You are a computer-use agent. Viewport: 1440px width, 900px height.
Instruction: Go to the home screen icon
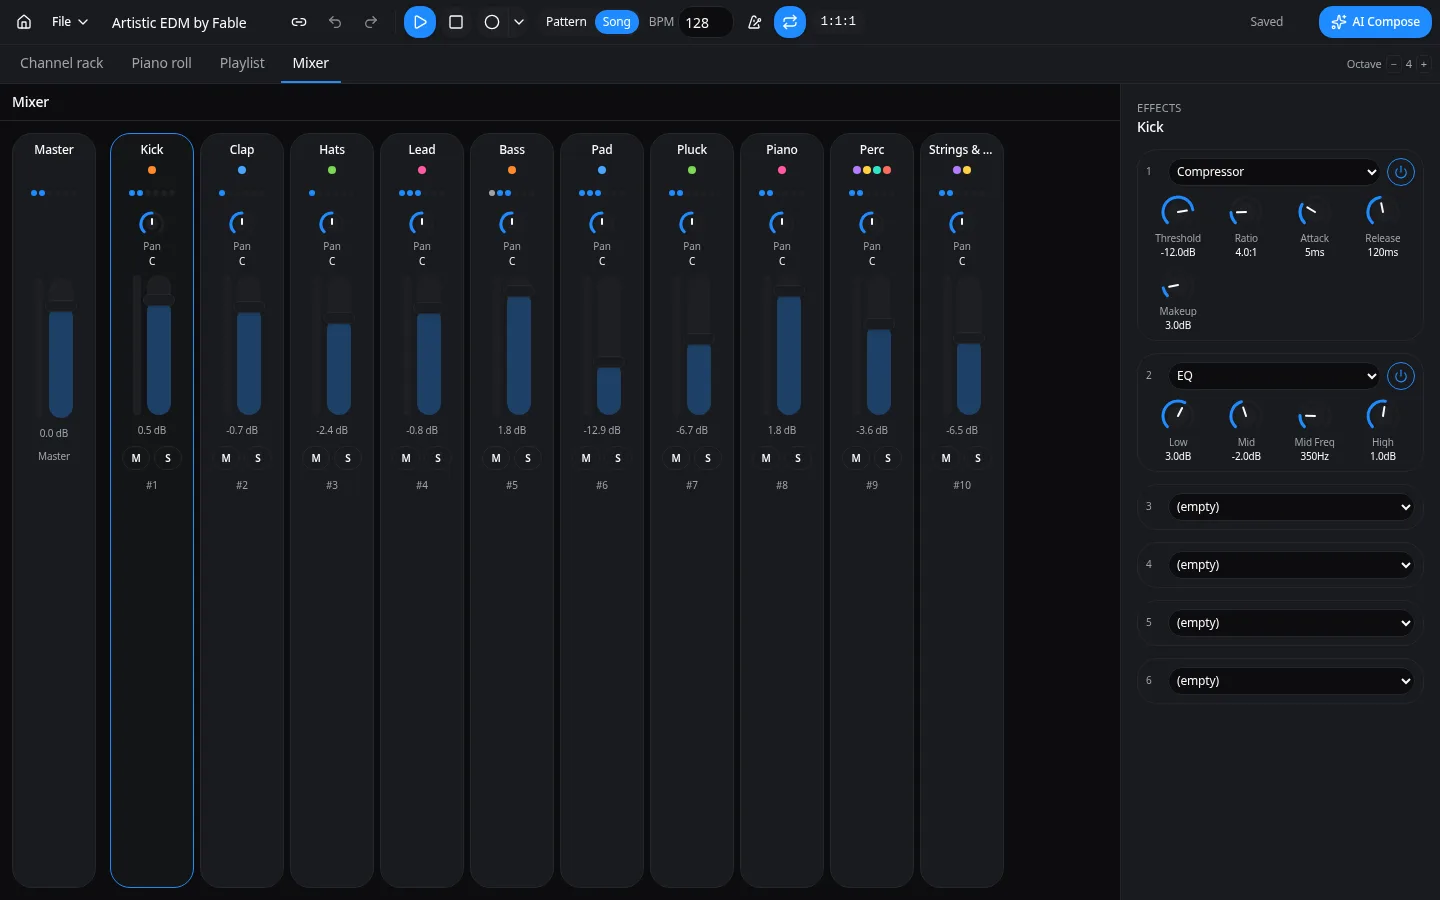coord(24,22)
